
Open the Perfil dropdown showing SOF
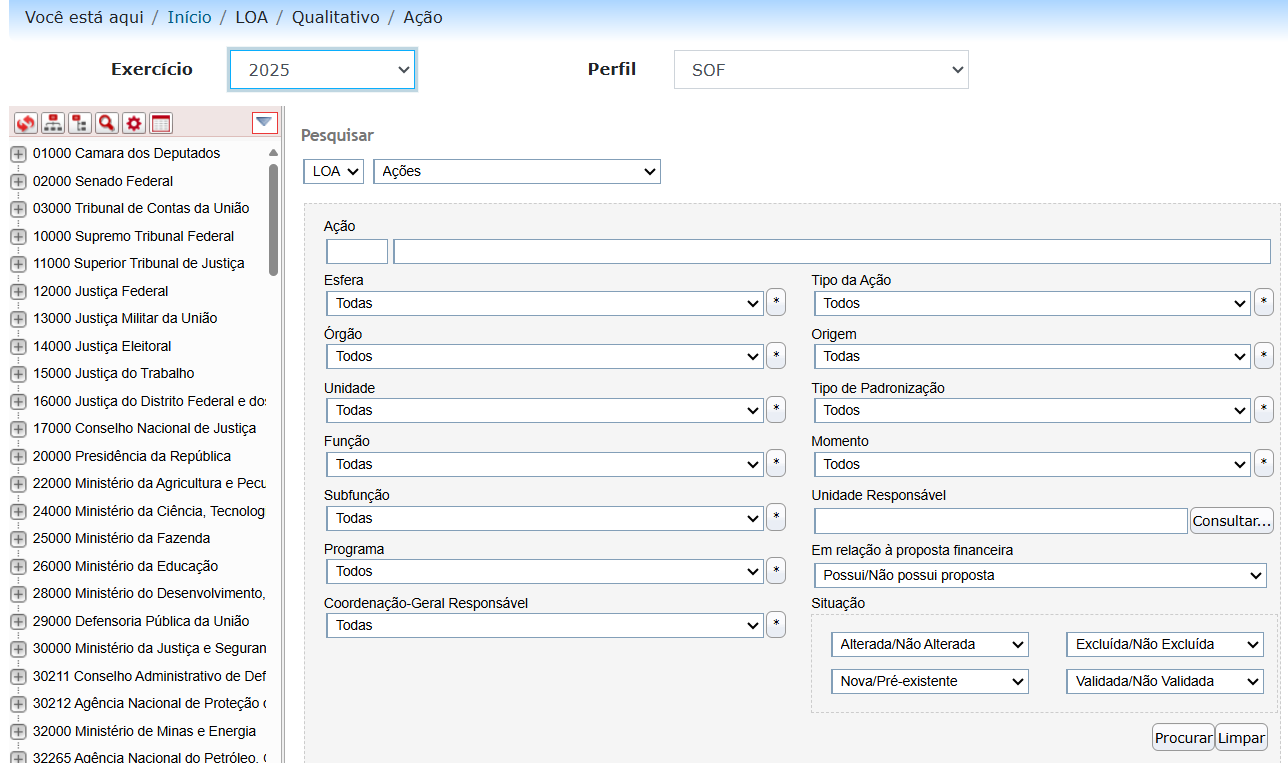coord(820,70)
